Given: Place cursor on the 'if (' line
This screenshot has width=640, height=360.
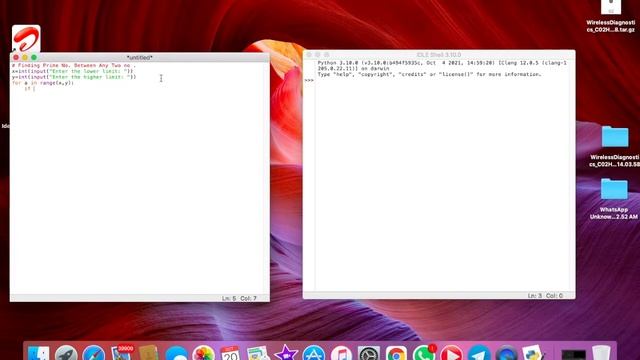Looking at the screenshot, I should 30,89.
